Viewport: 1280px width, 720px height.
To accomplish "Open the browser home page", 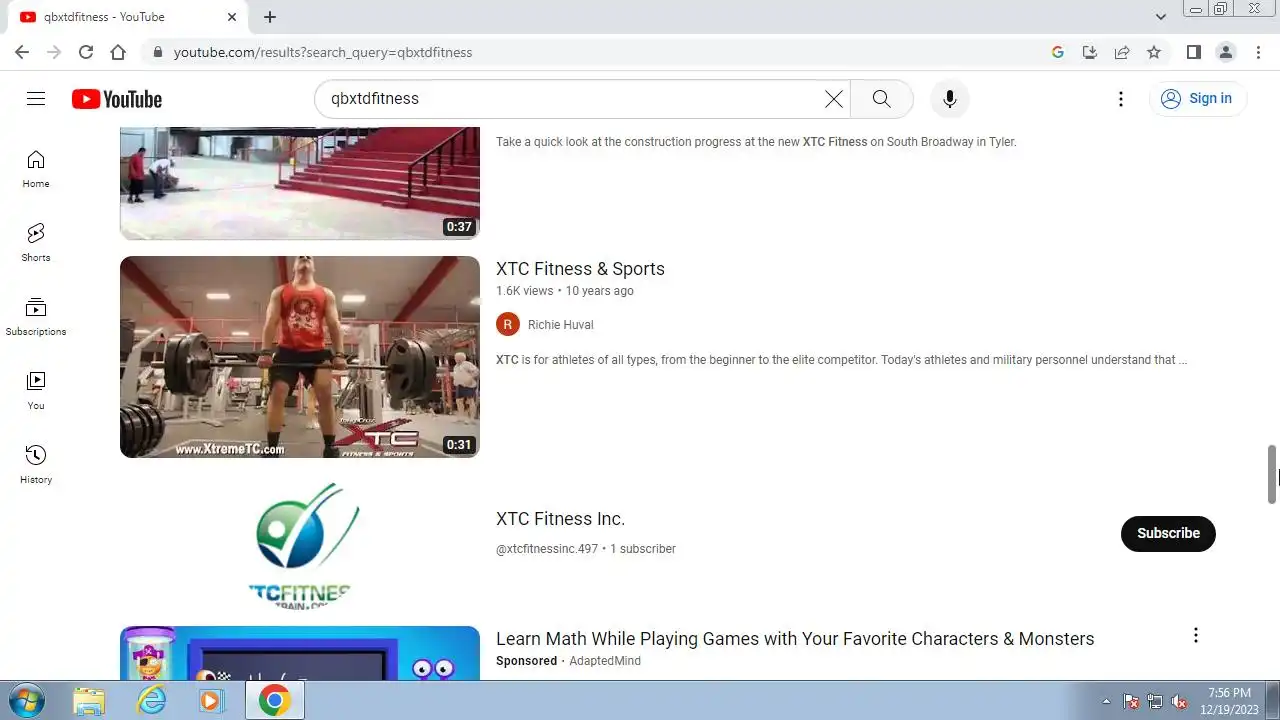I will tap(118, 52).
